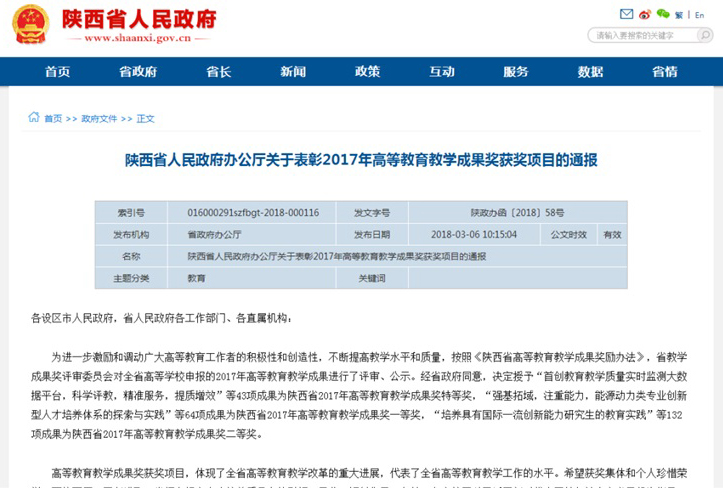Viewport: 723px width, 488px height.
Task: Open the 省情 navigation item
Action: pyautogui.click(x=665, y=72)
